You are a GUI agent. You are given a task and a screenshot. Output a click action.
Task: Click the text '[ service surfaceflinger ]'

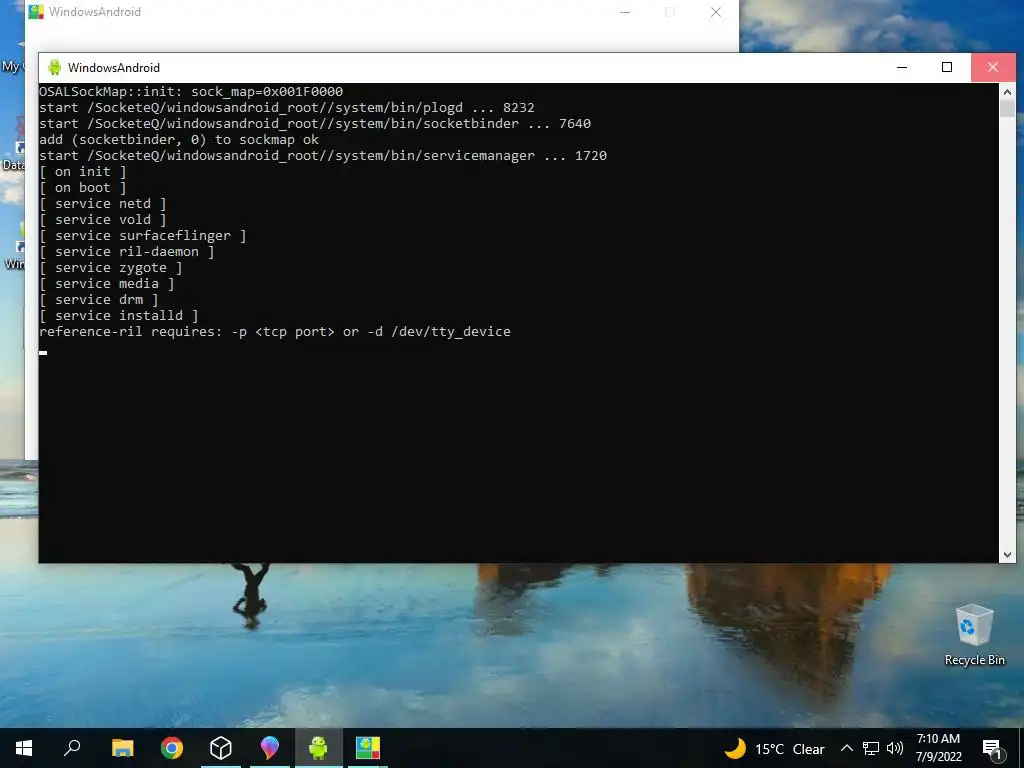click(142, 236)
